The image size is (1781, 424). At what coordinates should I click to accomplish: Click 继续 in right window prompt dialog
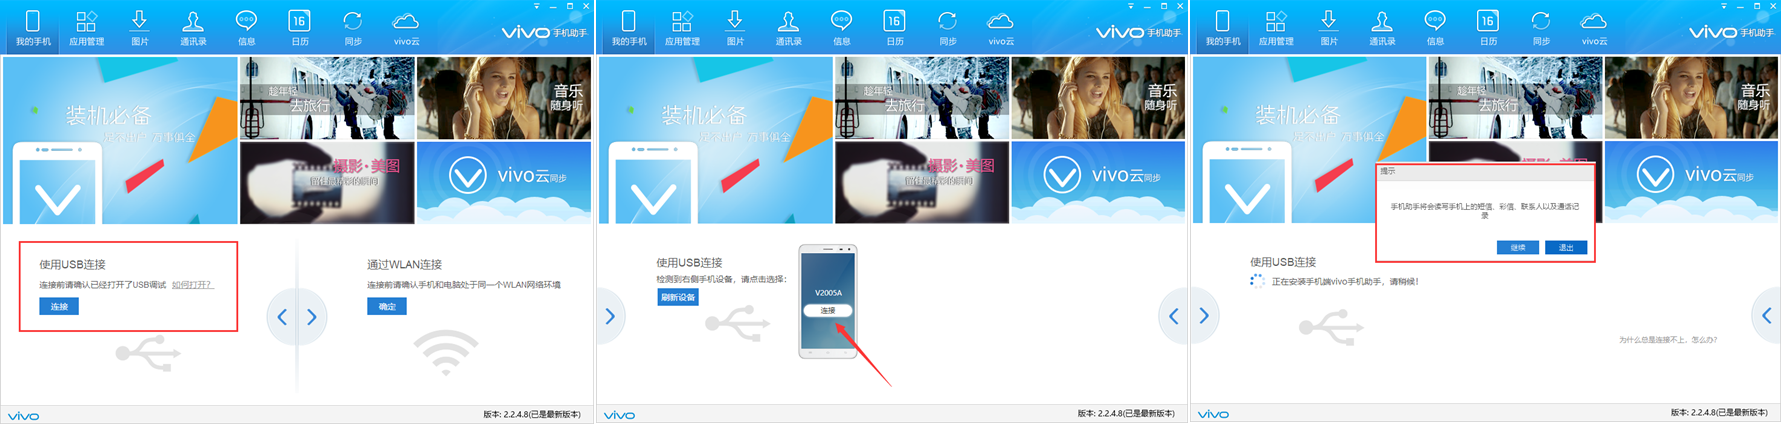click(1518, 248)
